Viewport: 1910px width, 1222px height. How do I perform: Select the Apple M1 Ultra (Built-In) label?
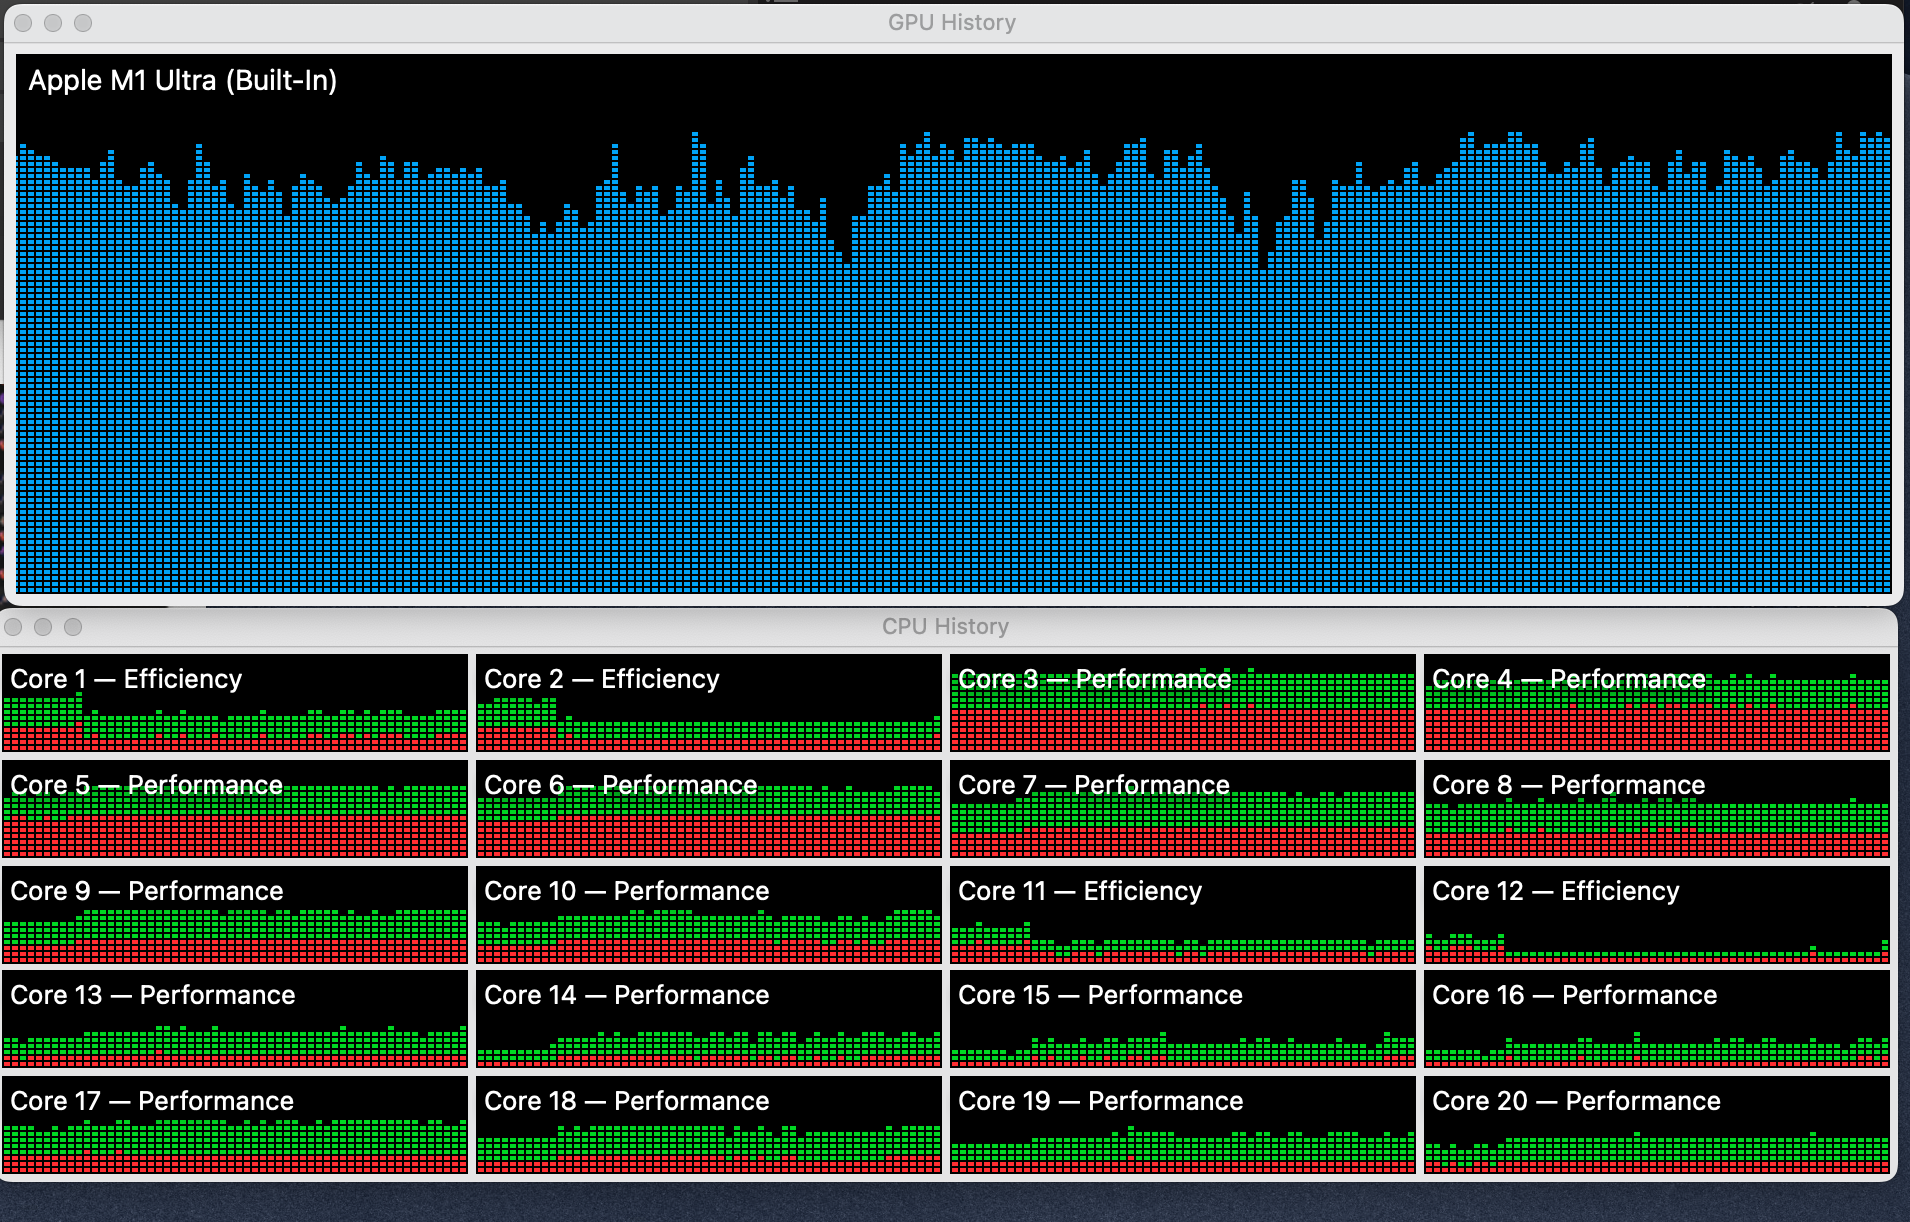click(x=182, y=80)
